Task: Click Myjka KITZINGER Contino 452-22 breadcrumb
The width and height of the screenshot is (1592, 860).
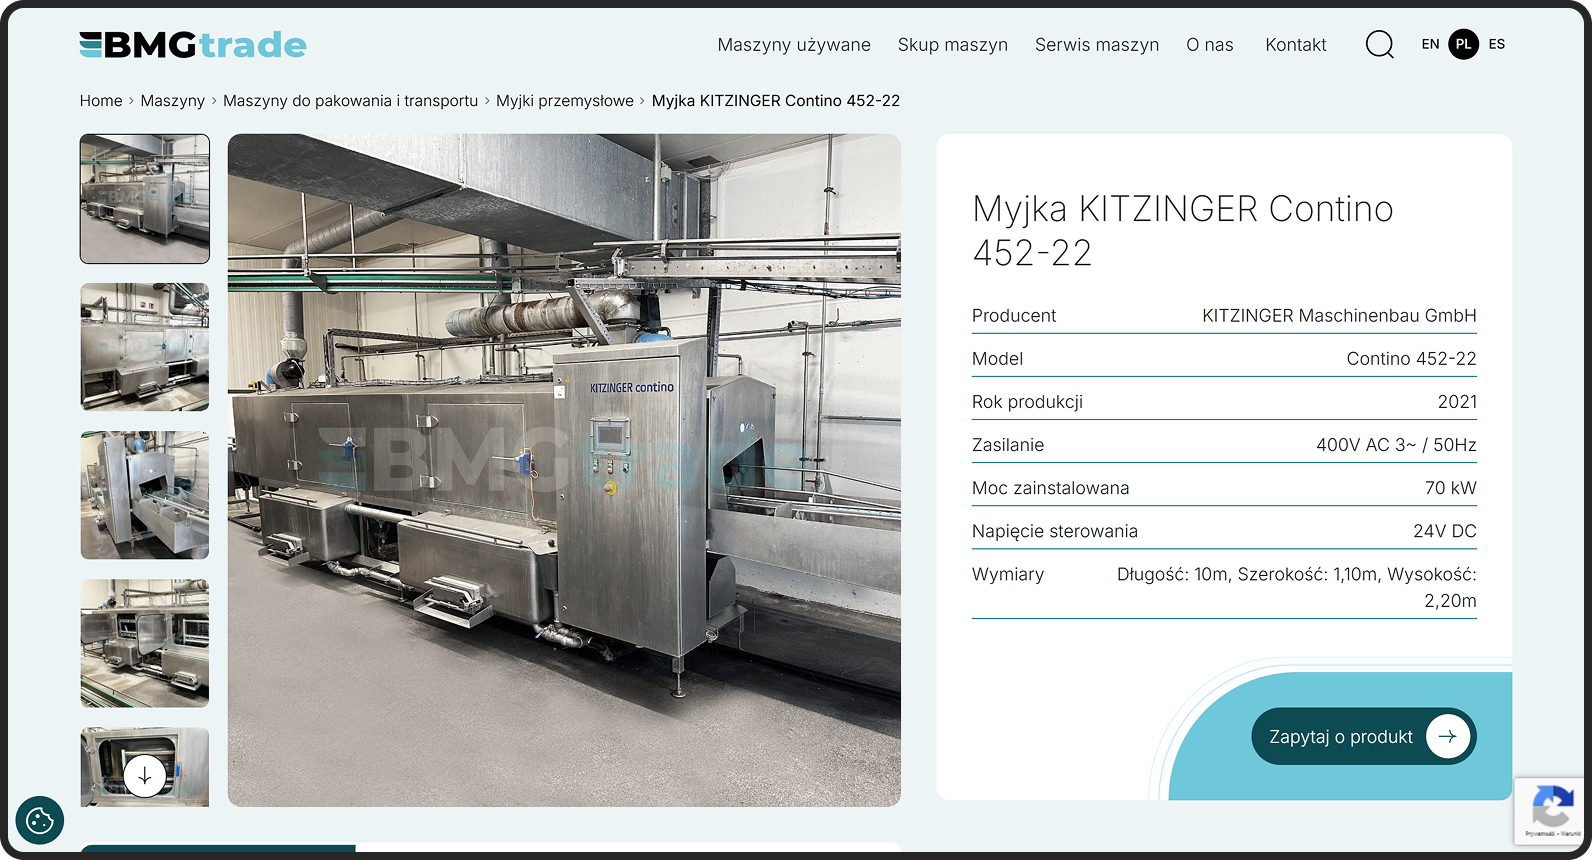Action: [x=776, y=101]
